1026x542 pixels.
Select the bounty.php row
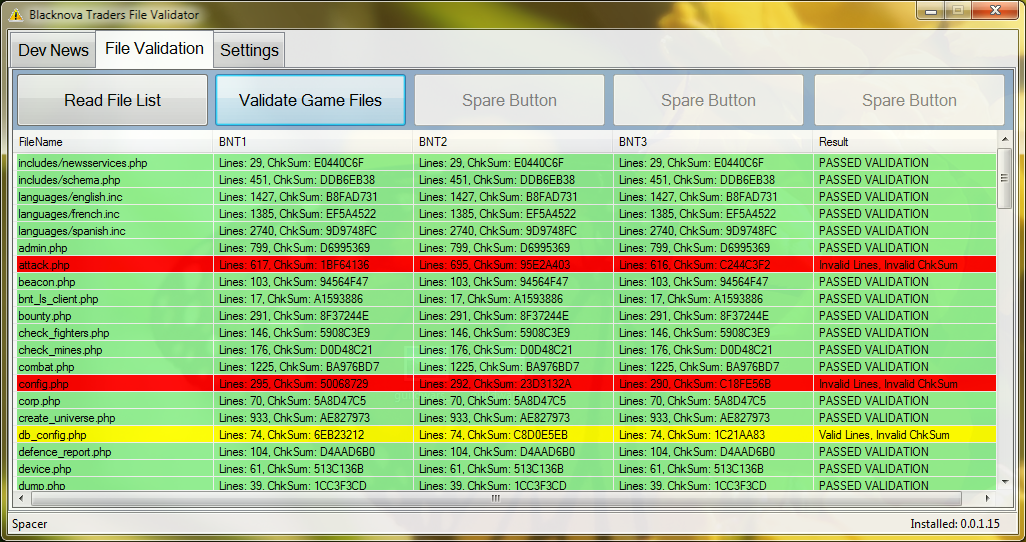coord(505,316)
